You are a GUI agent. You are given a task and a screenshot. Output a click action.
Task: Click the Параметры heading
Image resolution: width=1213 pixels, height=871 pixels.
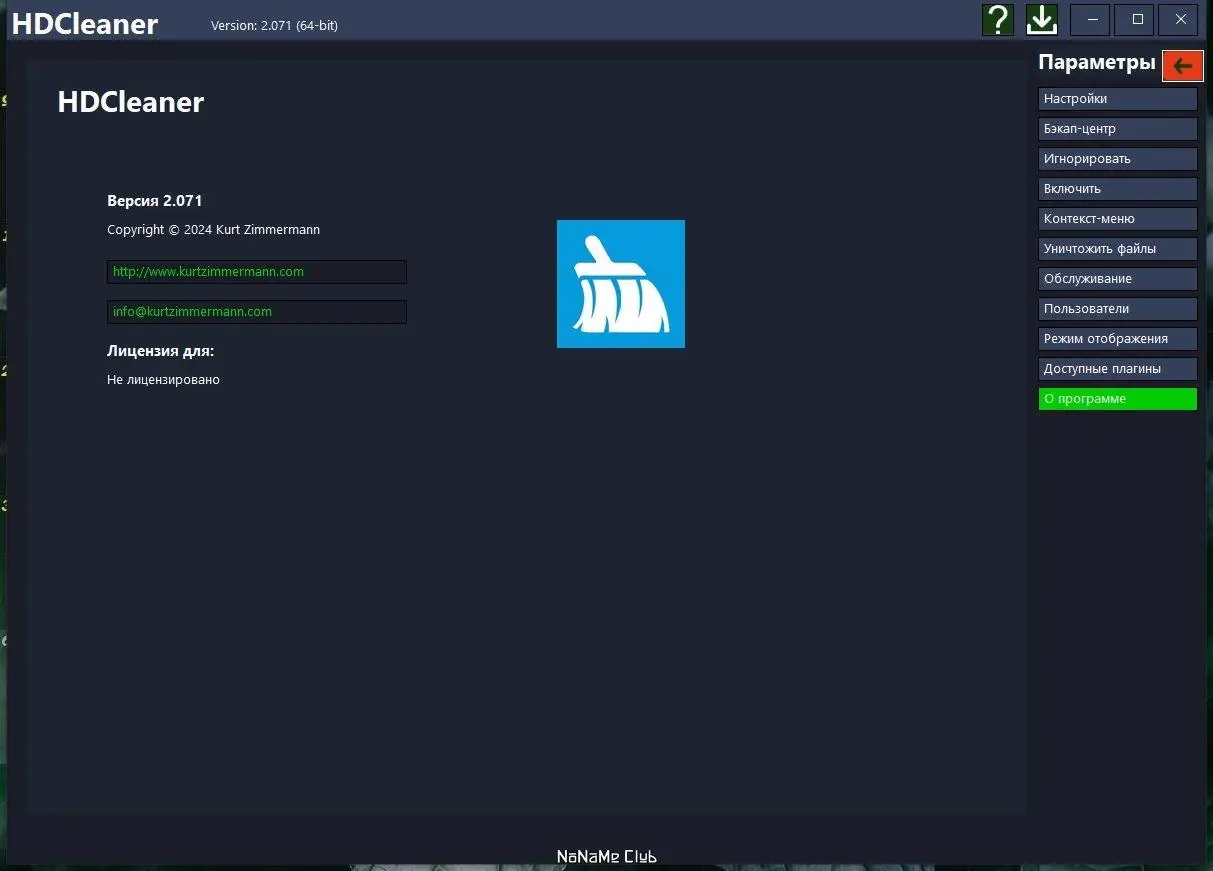coord(1097,63)
